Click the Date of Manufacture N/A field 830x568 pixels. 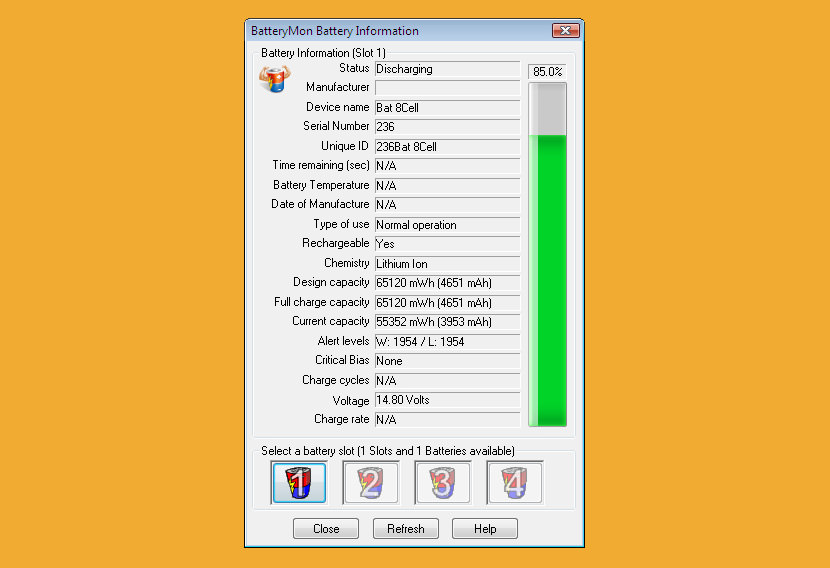tap(447, 204)
